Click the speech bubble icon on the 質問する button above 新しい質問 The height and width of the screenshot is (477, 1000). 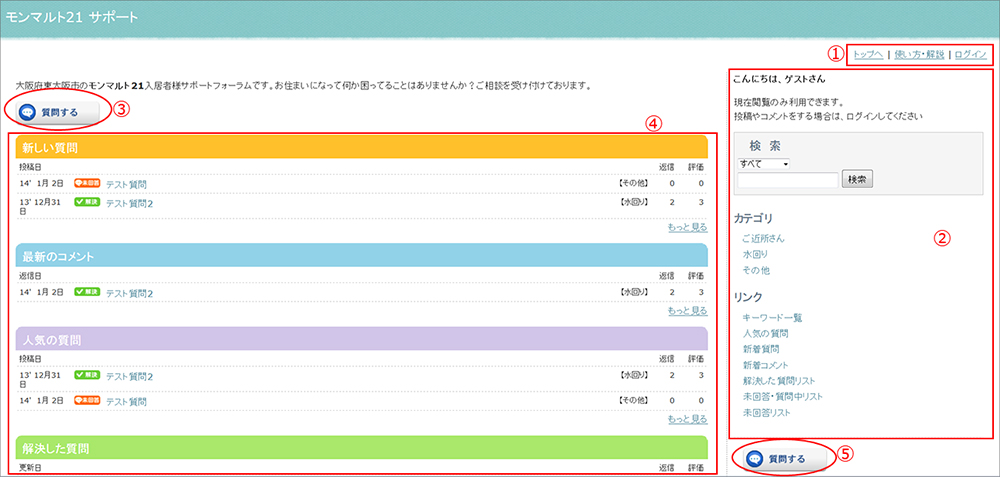click(x=27, y=110)
